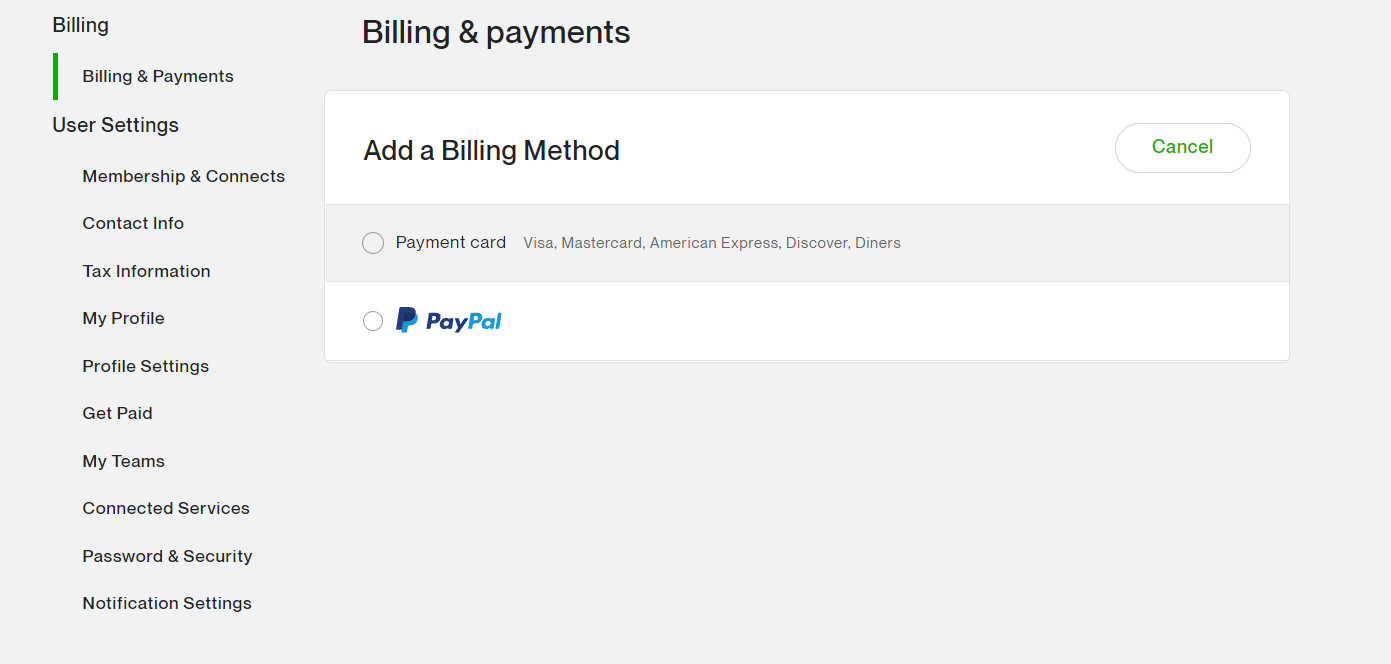Open Connected Services settings

pos(166,508)
